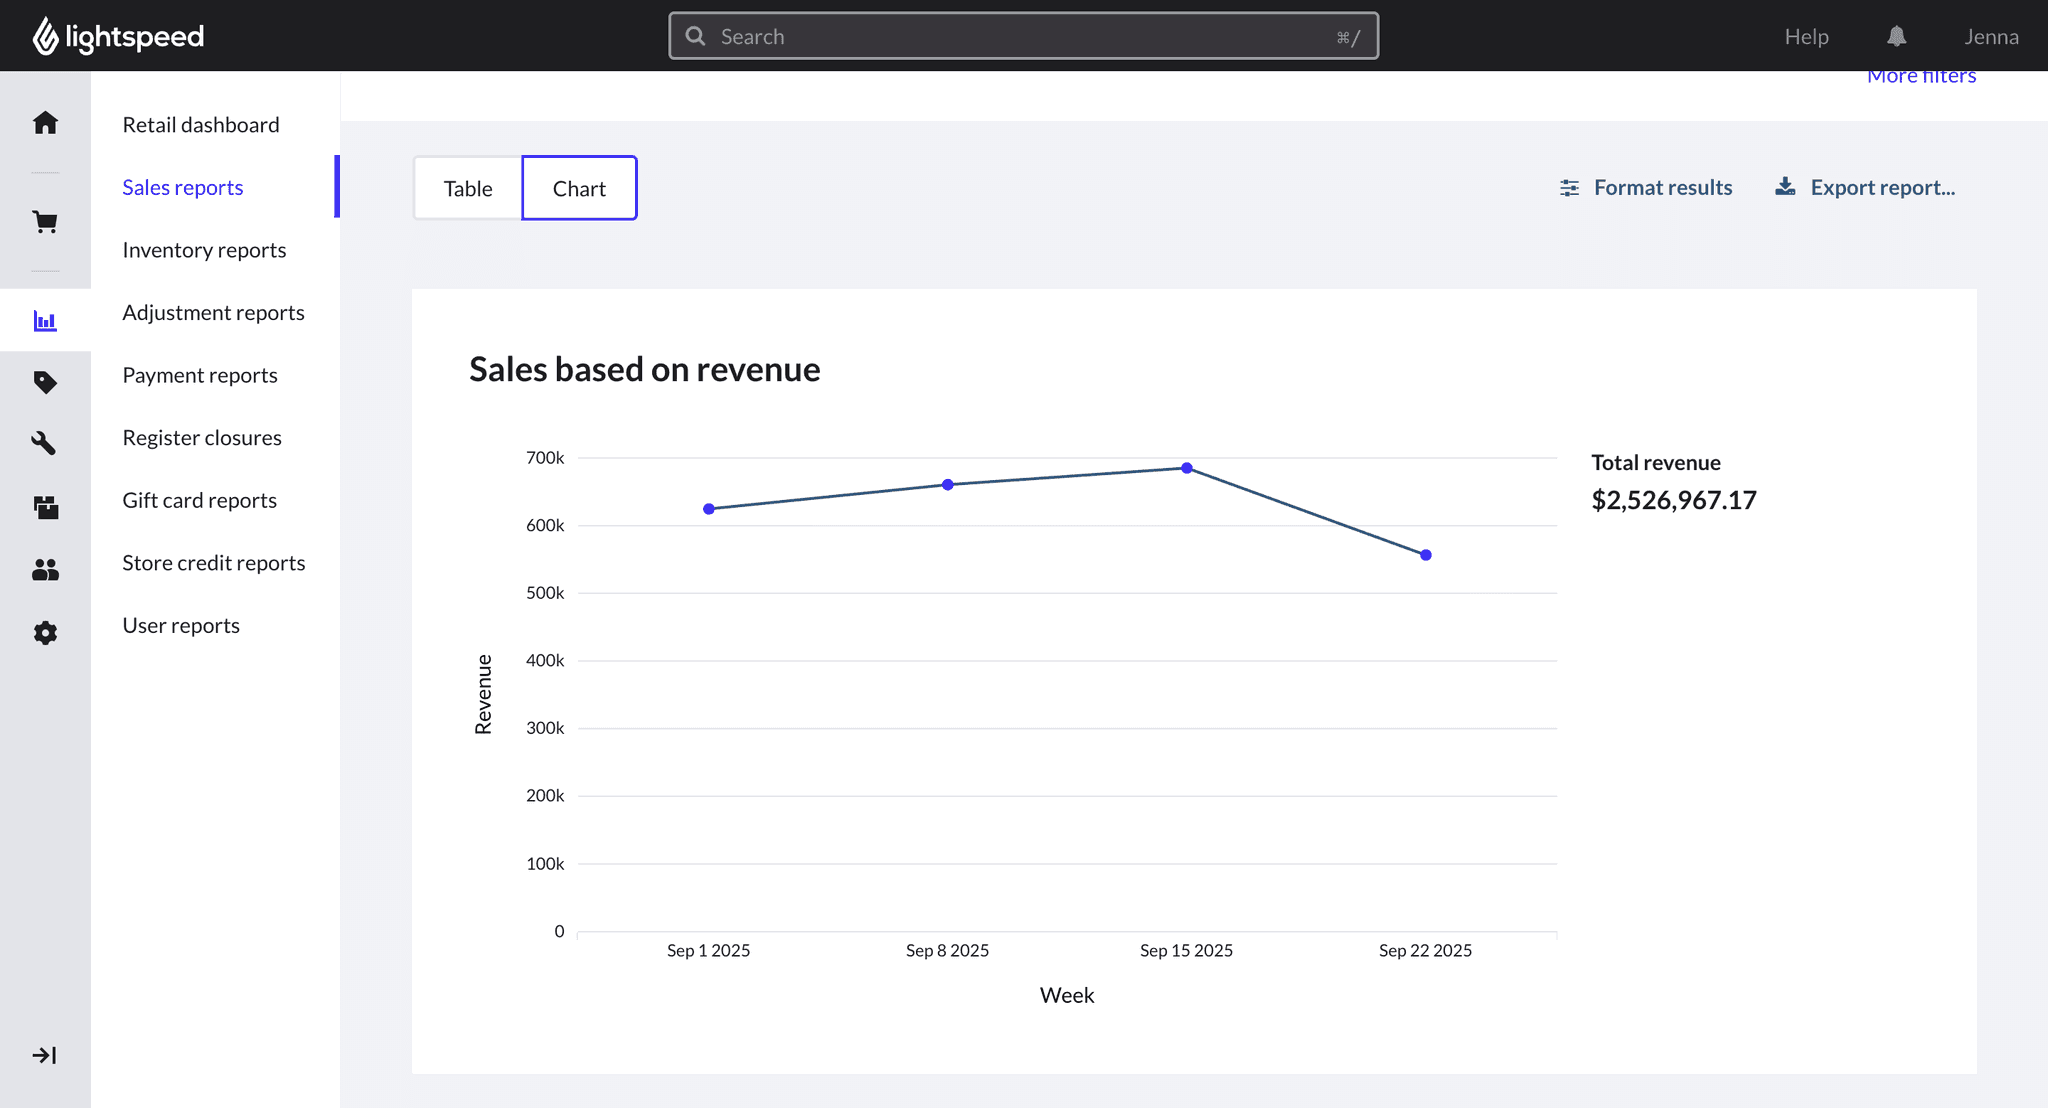Click Export report button
The height and width of the screenshot is (1108, 2048).
tap(1865, 188)
